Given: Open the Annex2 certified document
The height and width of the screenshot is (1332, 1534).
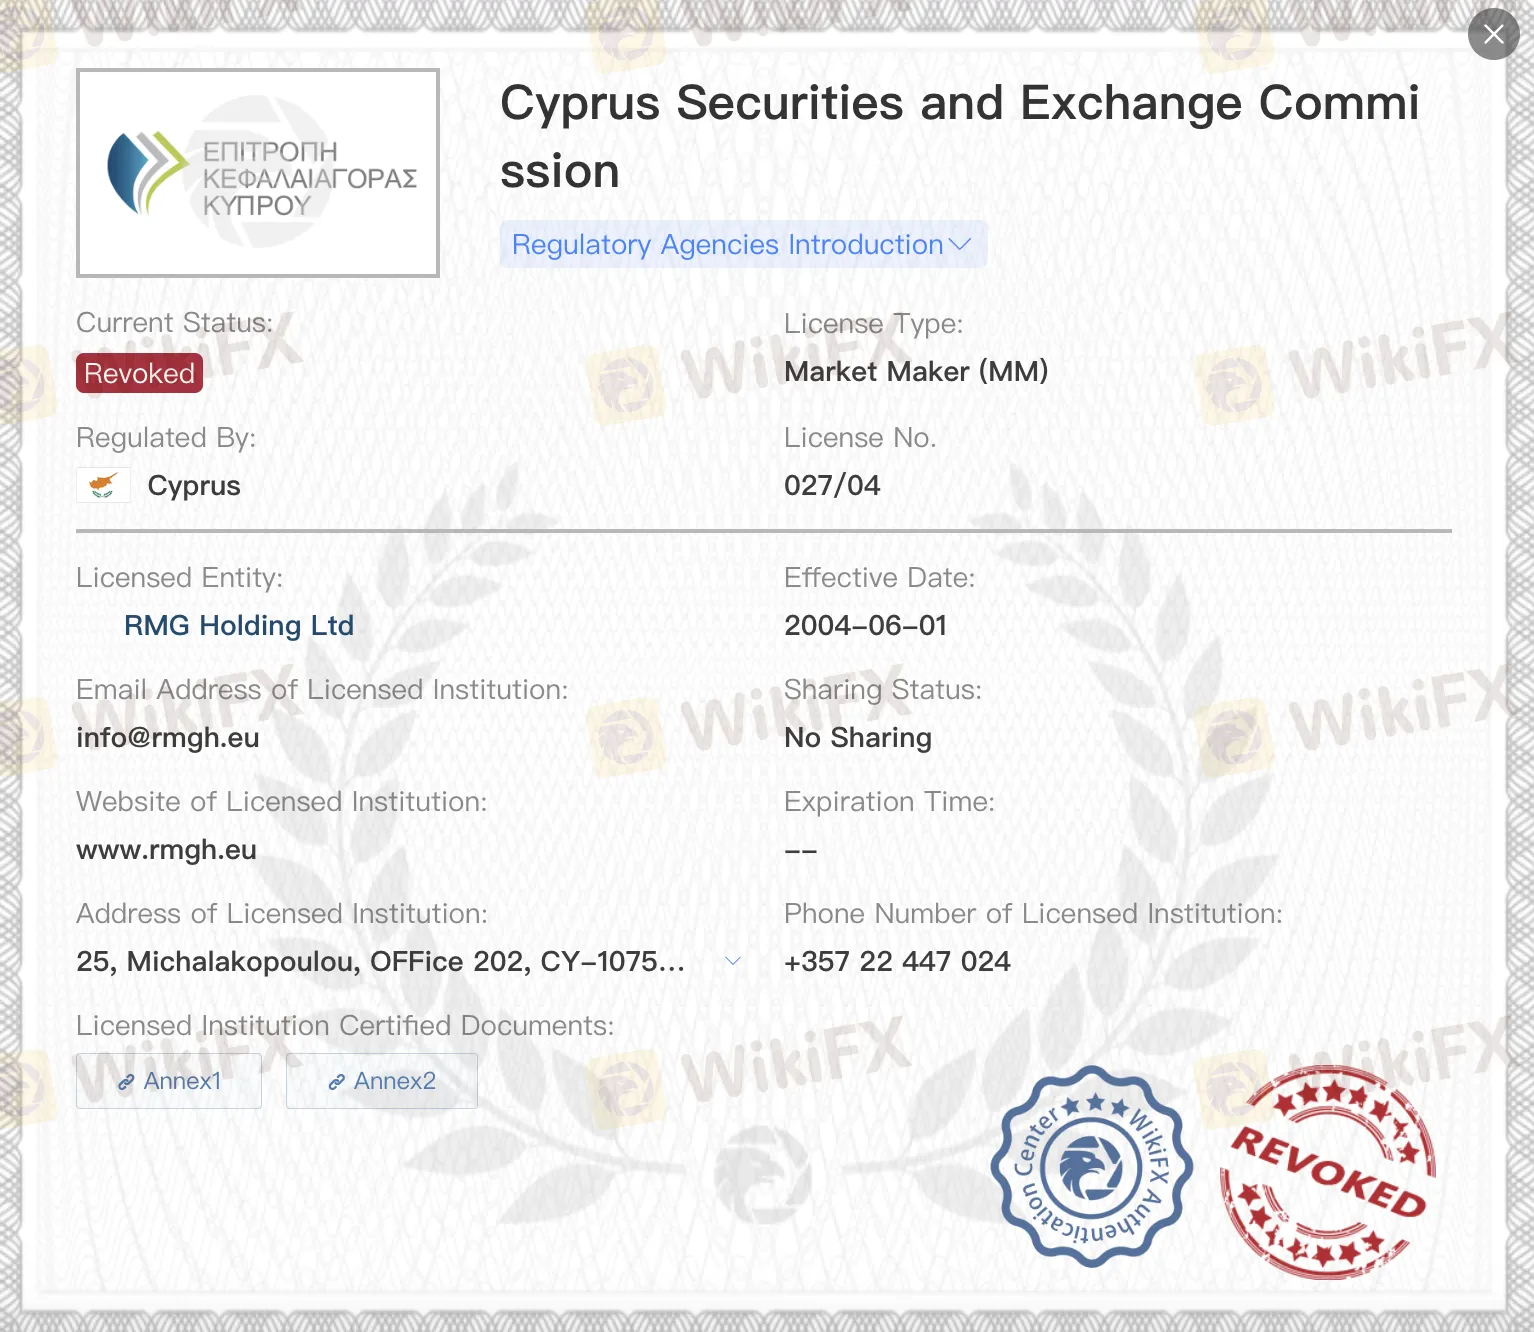Looking at the screenshot, I should coord(381,1081).
